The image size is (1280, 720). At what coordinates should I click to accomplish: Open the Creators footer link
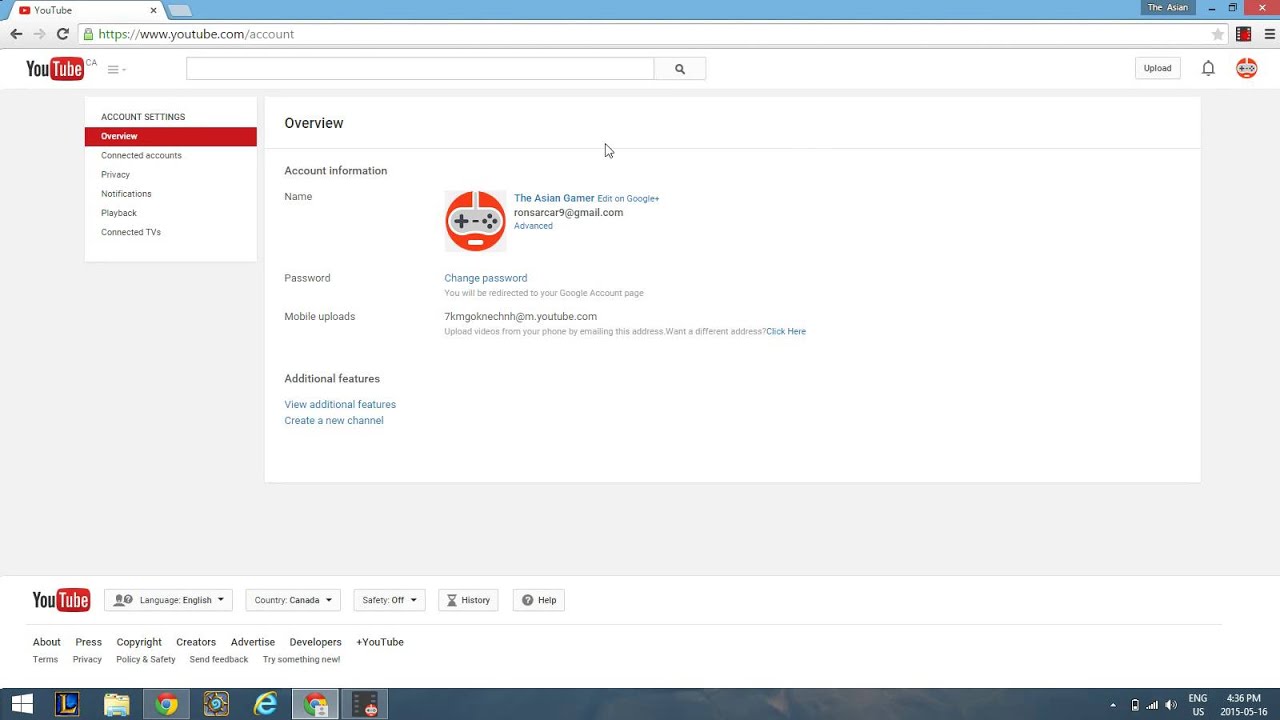pyautogui.click(x=196, y=642)
